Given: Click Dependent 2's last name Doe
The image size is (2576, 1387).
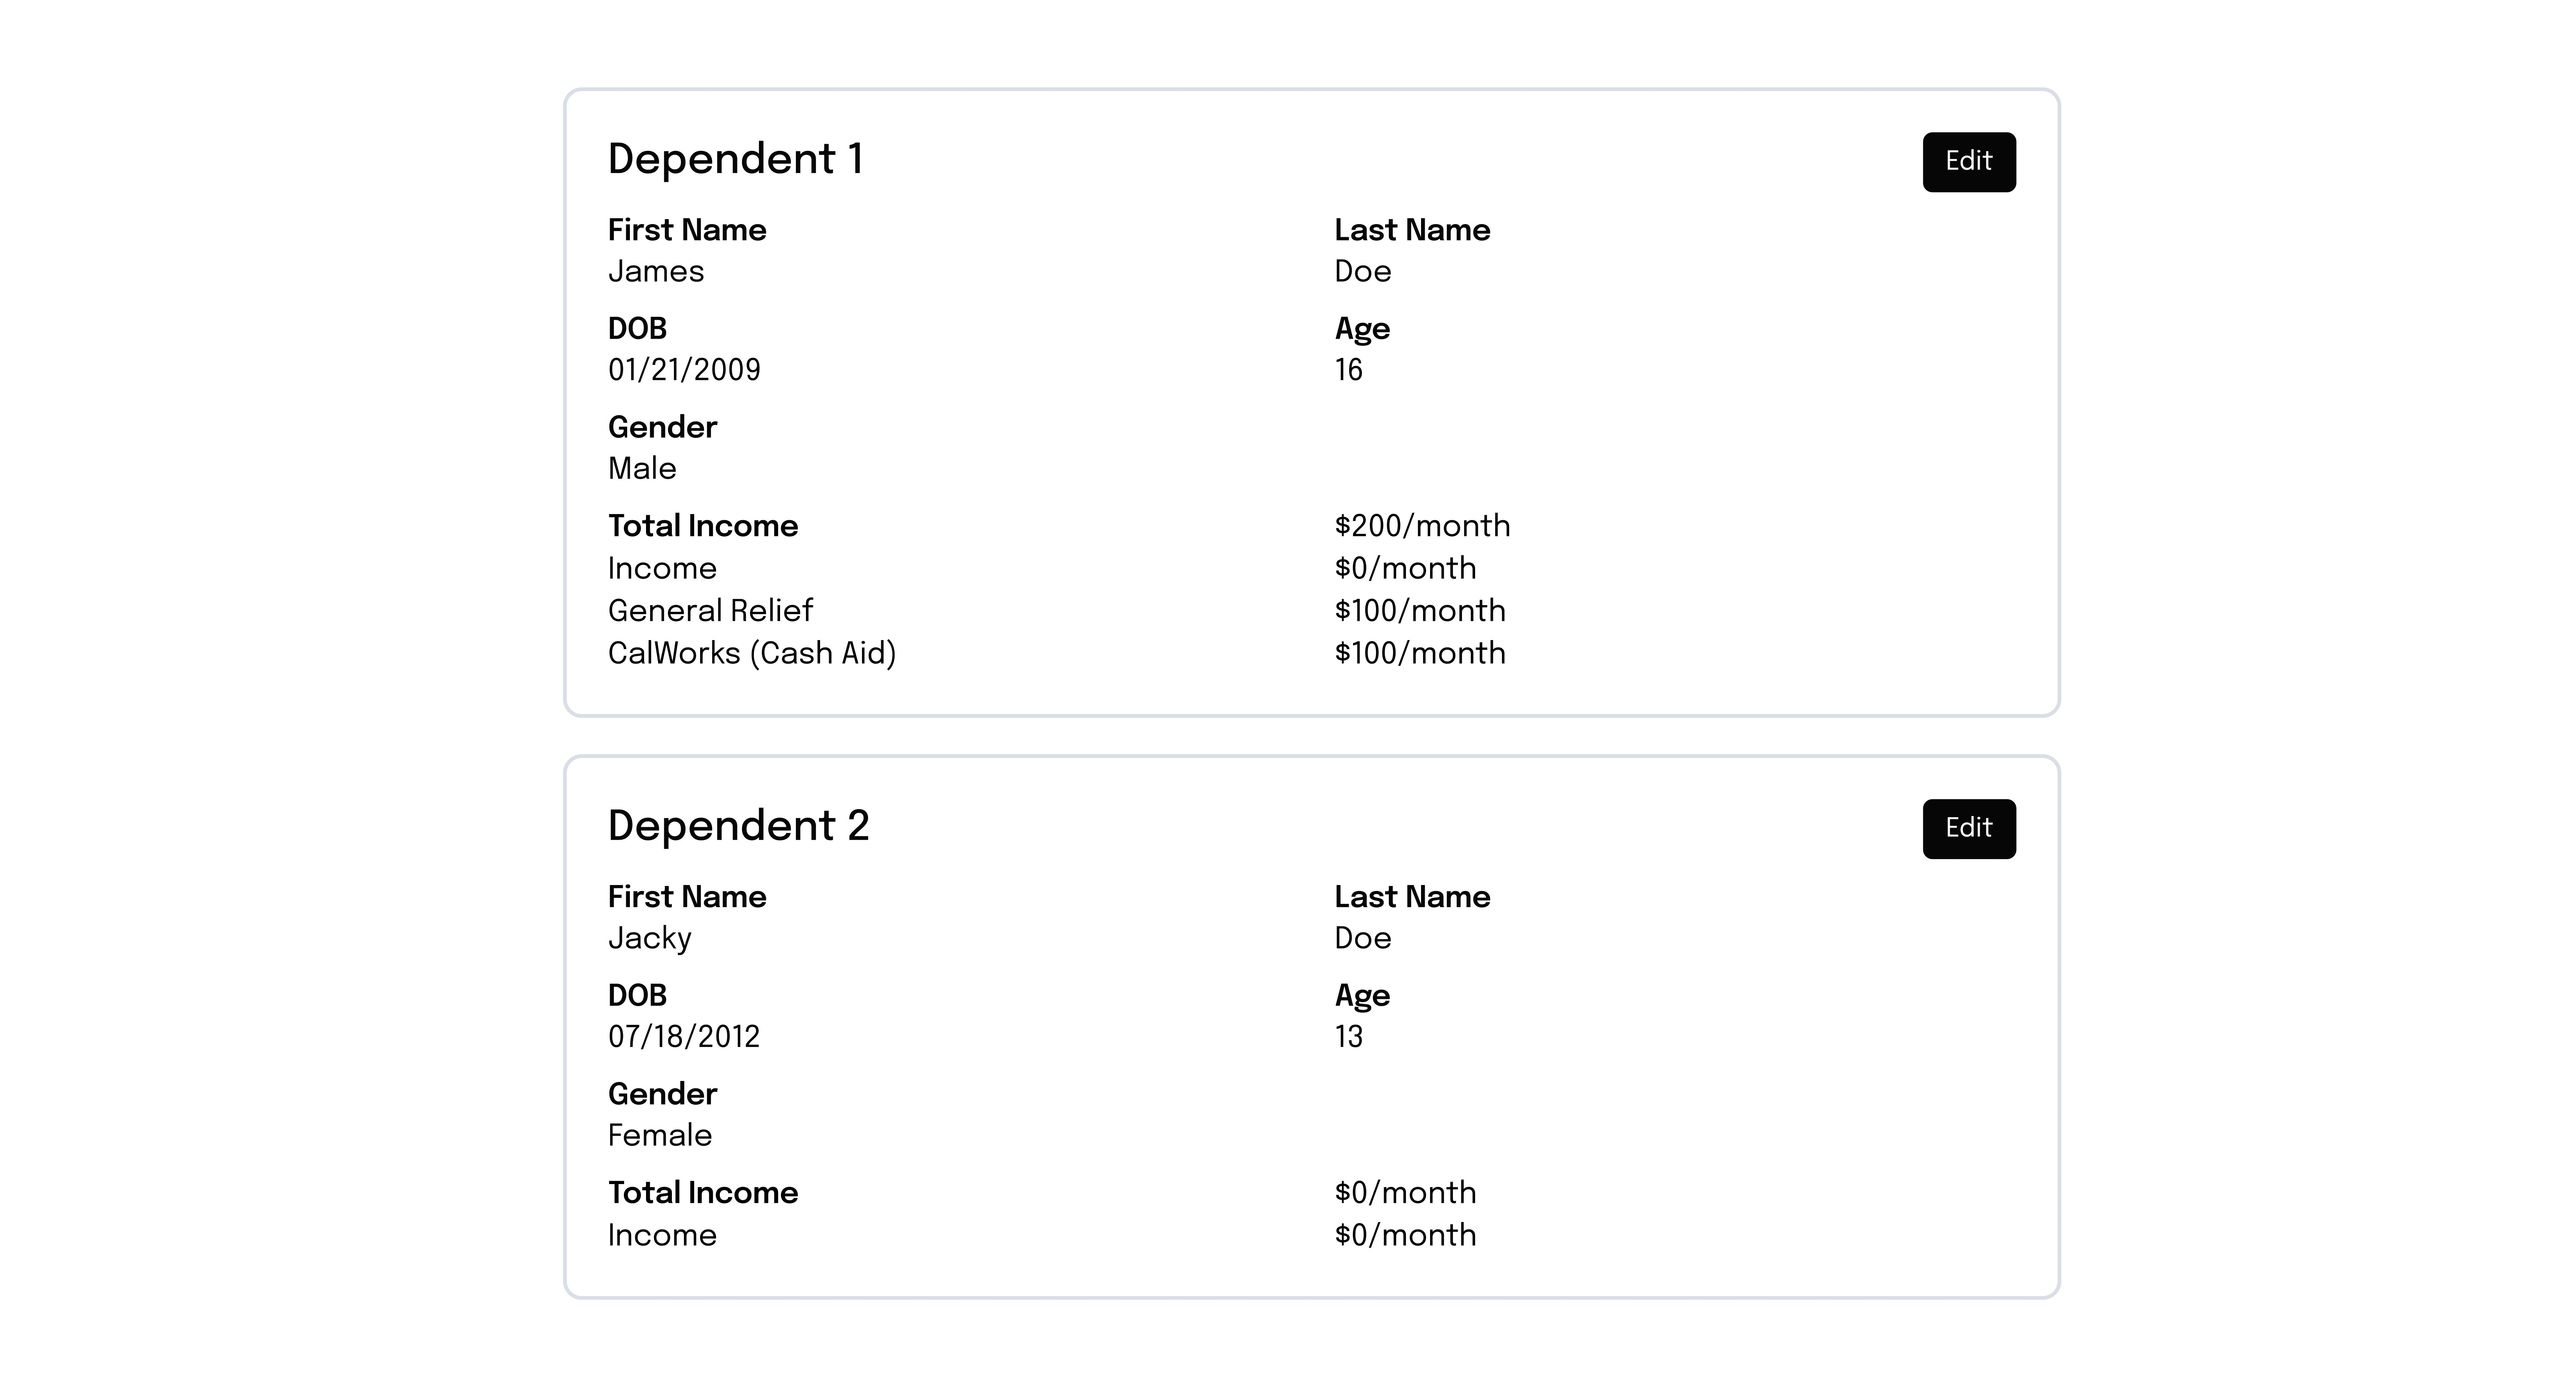Looking at the screenshot, I should point(1362,938).
